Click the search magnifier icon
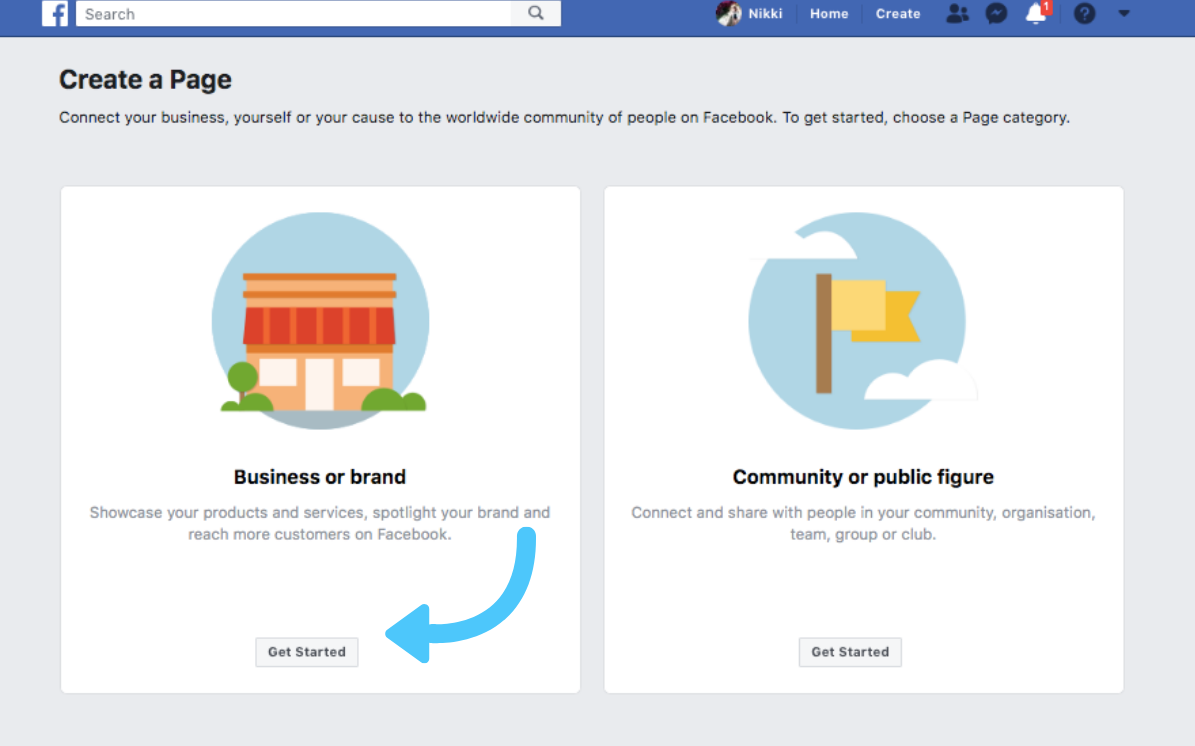 pos(536,13)
